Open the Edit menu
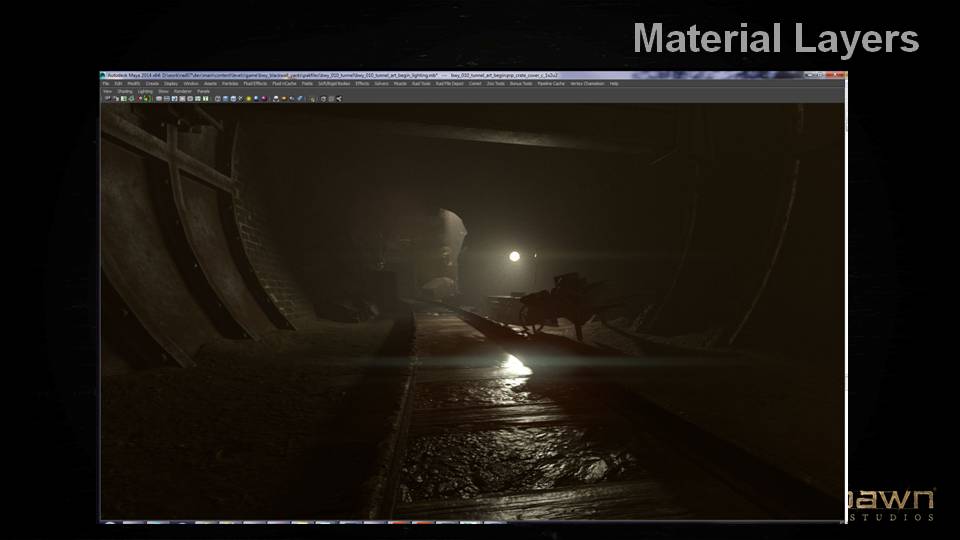Screen dimensions: 960x540 point(118,84)
